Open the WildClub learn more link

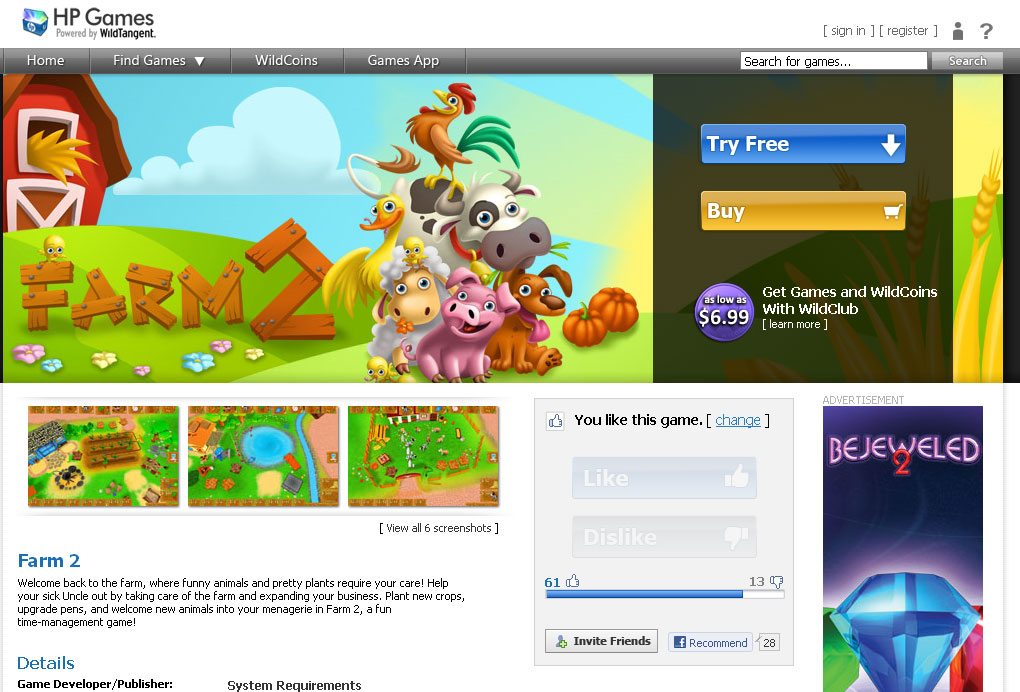click(795, 325)
